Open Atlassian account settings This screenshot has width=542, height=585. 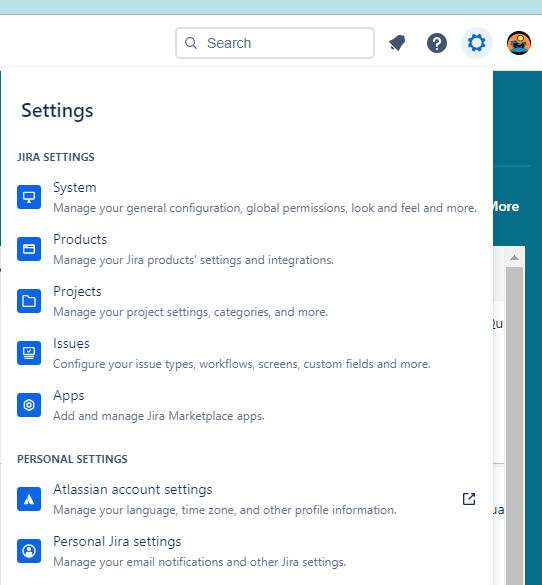pos(247,499)
